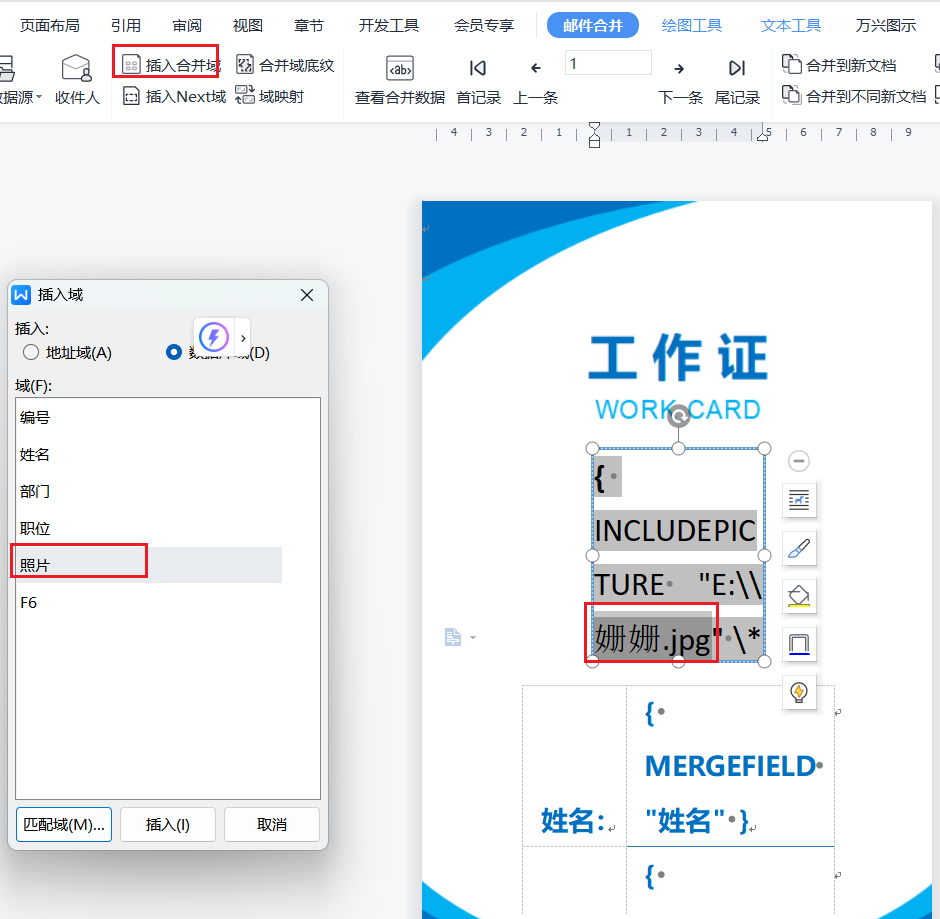Viewport: 940px width, 919px height.
Task: Open the 开发工具 tab
Action: point(389,26)
